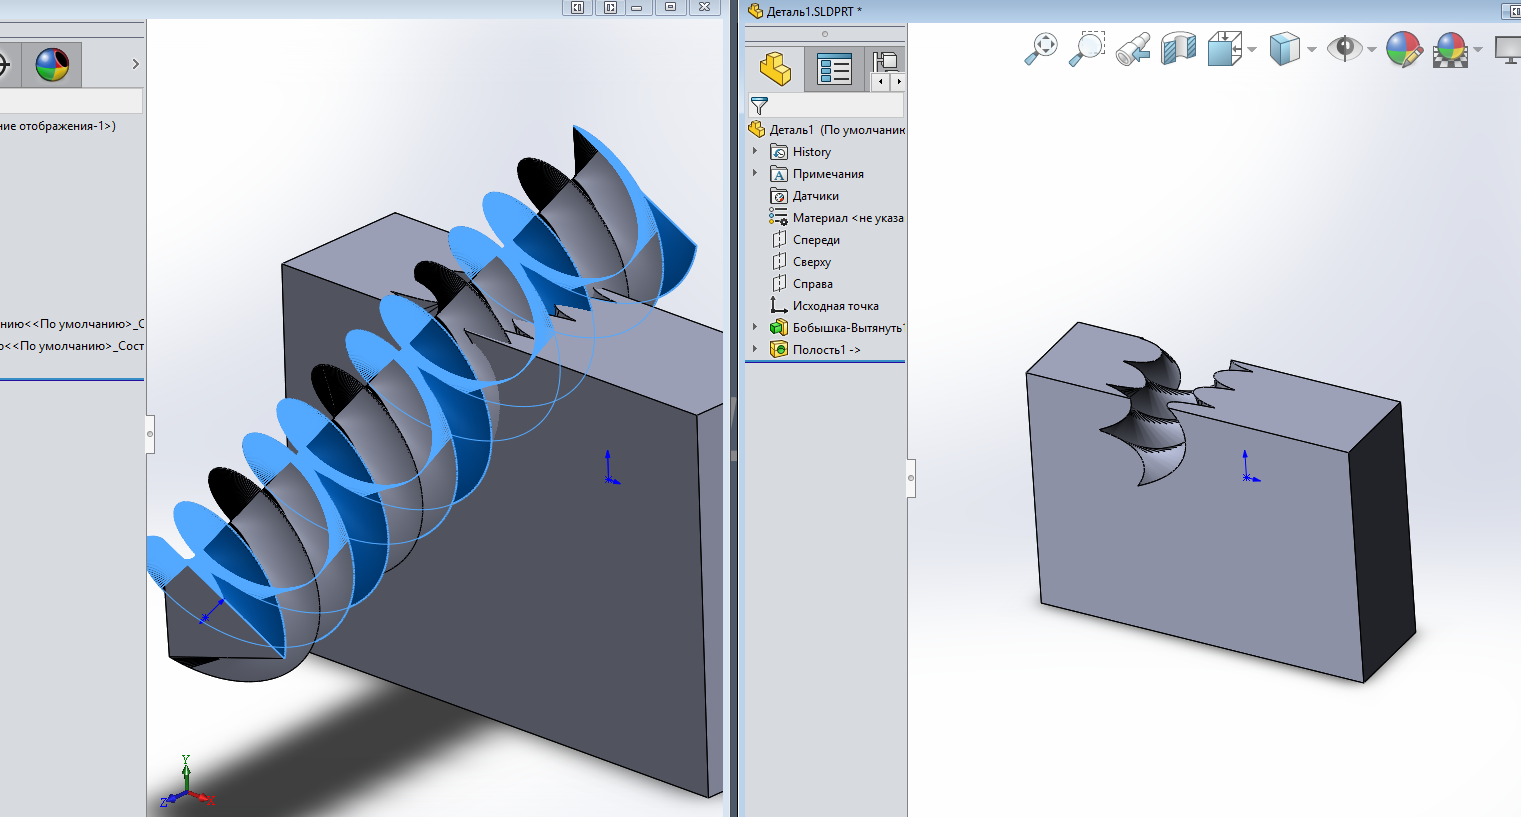The width and height of the screenshot is (1521, 817).
Task: Tile left window using second arrange button
Action: tap(610, 7)
